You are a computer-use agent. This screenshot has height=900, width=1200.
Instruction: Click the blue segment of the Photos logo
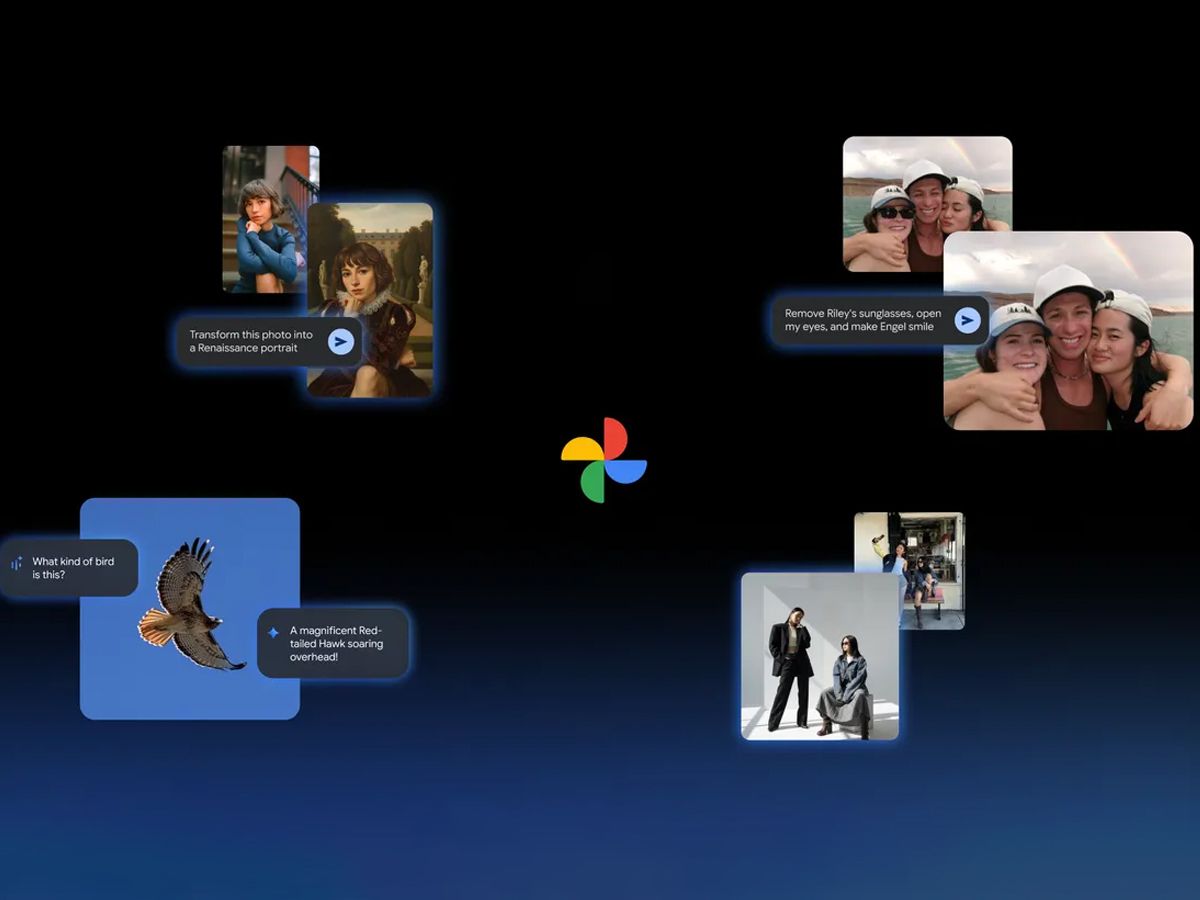point(627,472)
